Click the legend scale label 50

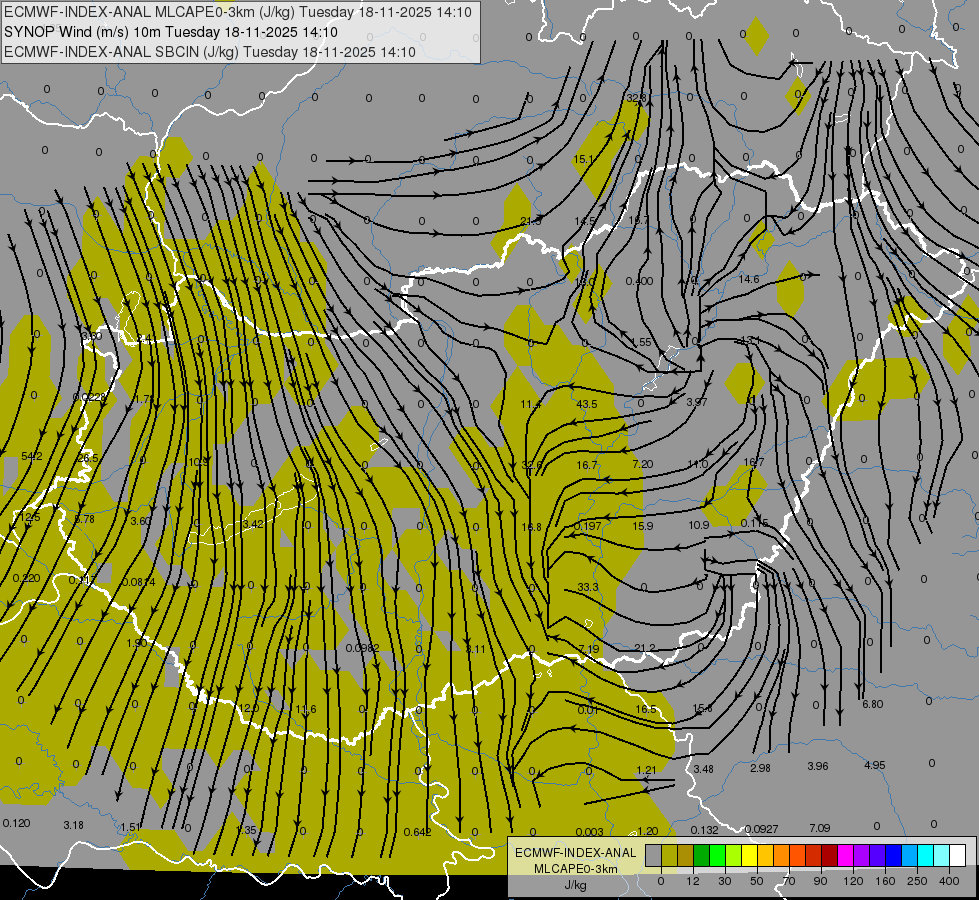tap(757, 881)
